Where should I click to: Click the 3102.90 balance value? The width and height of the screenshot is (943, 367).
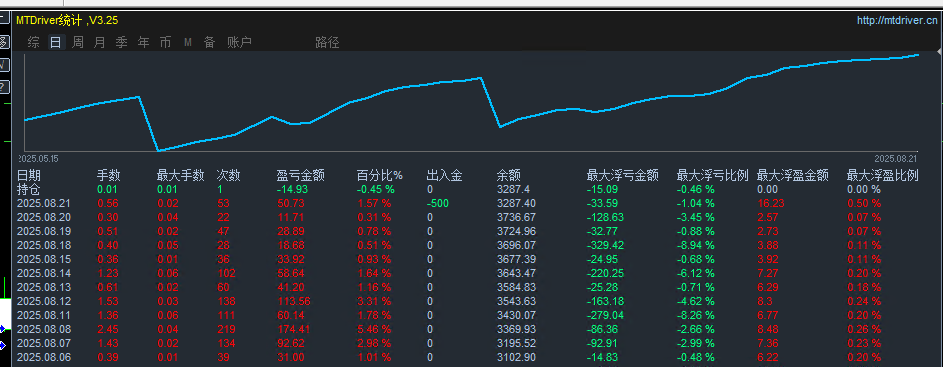point(516,357)
